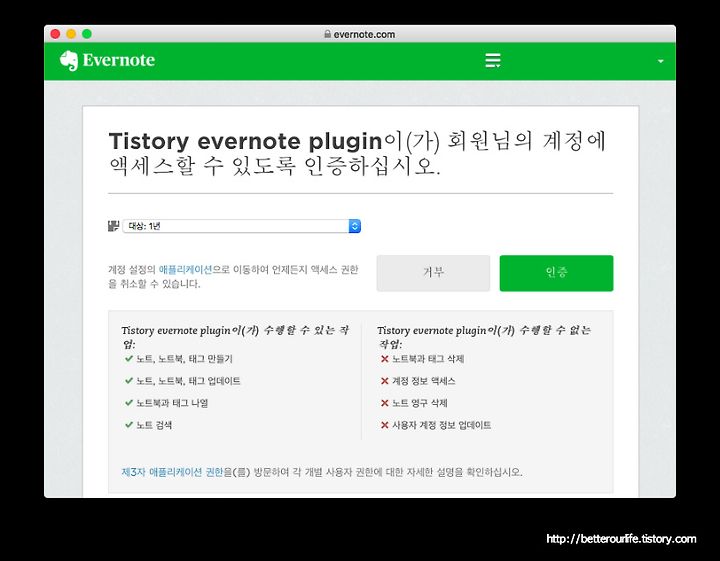Screen dimensions: 720x561
Task: Click the green fullscreen window button
Action: (x=87, y=34)
